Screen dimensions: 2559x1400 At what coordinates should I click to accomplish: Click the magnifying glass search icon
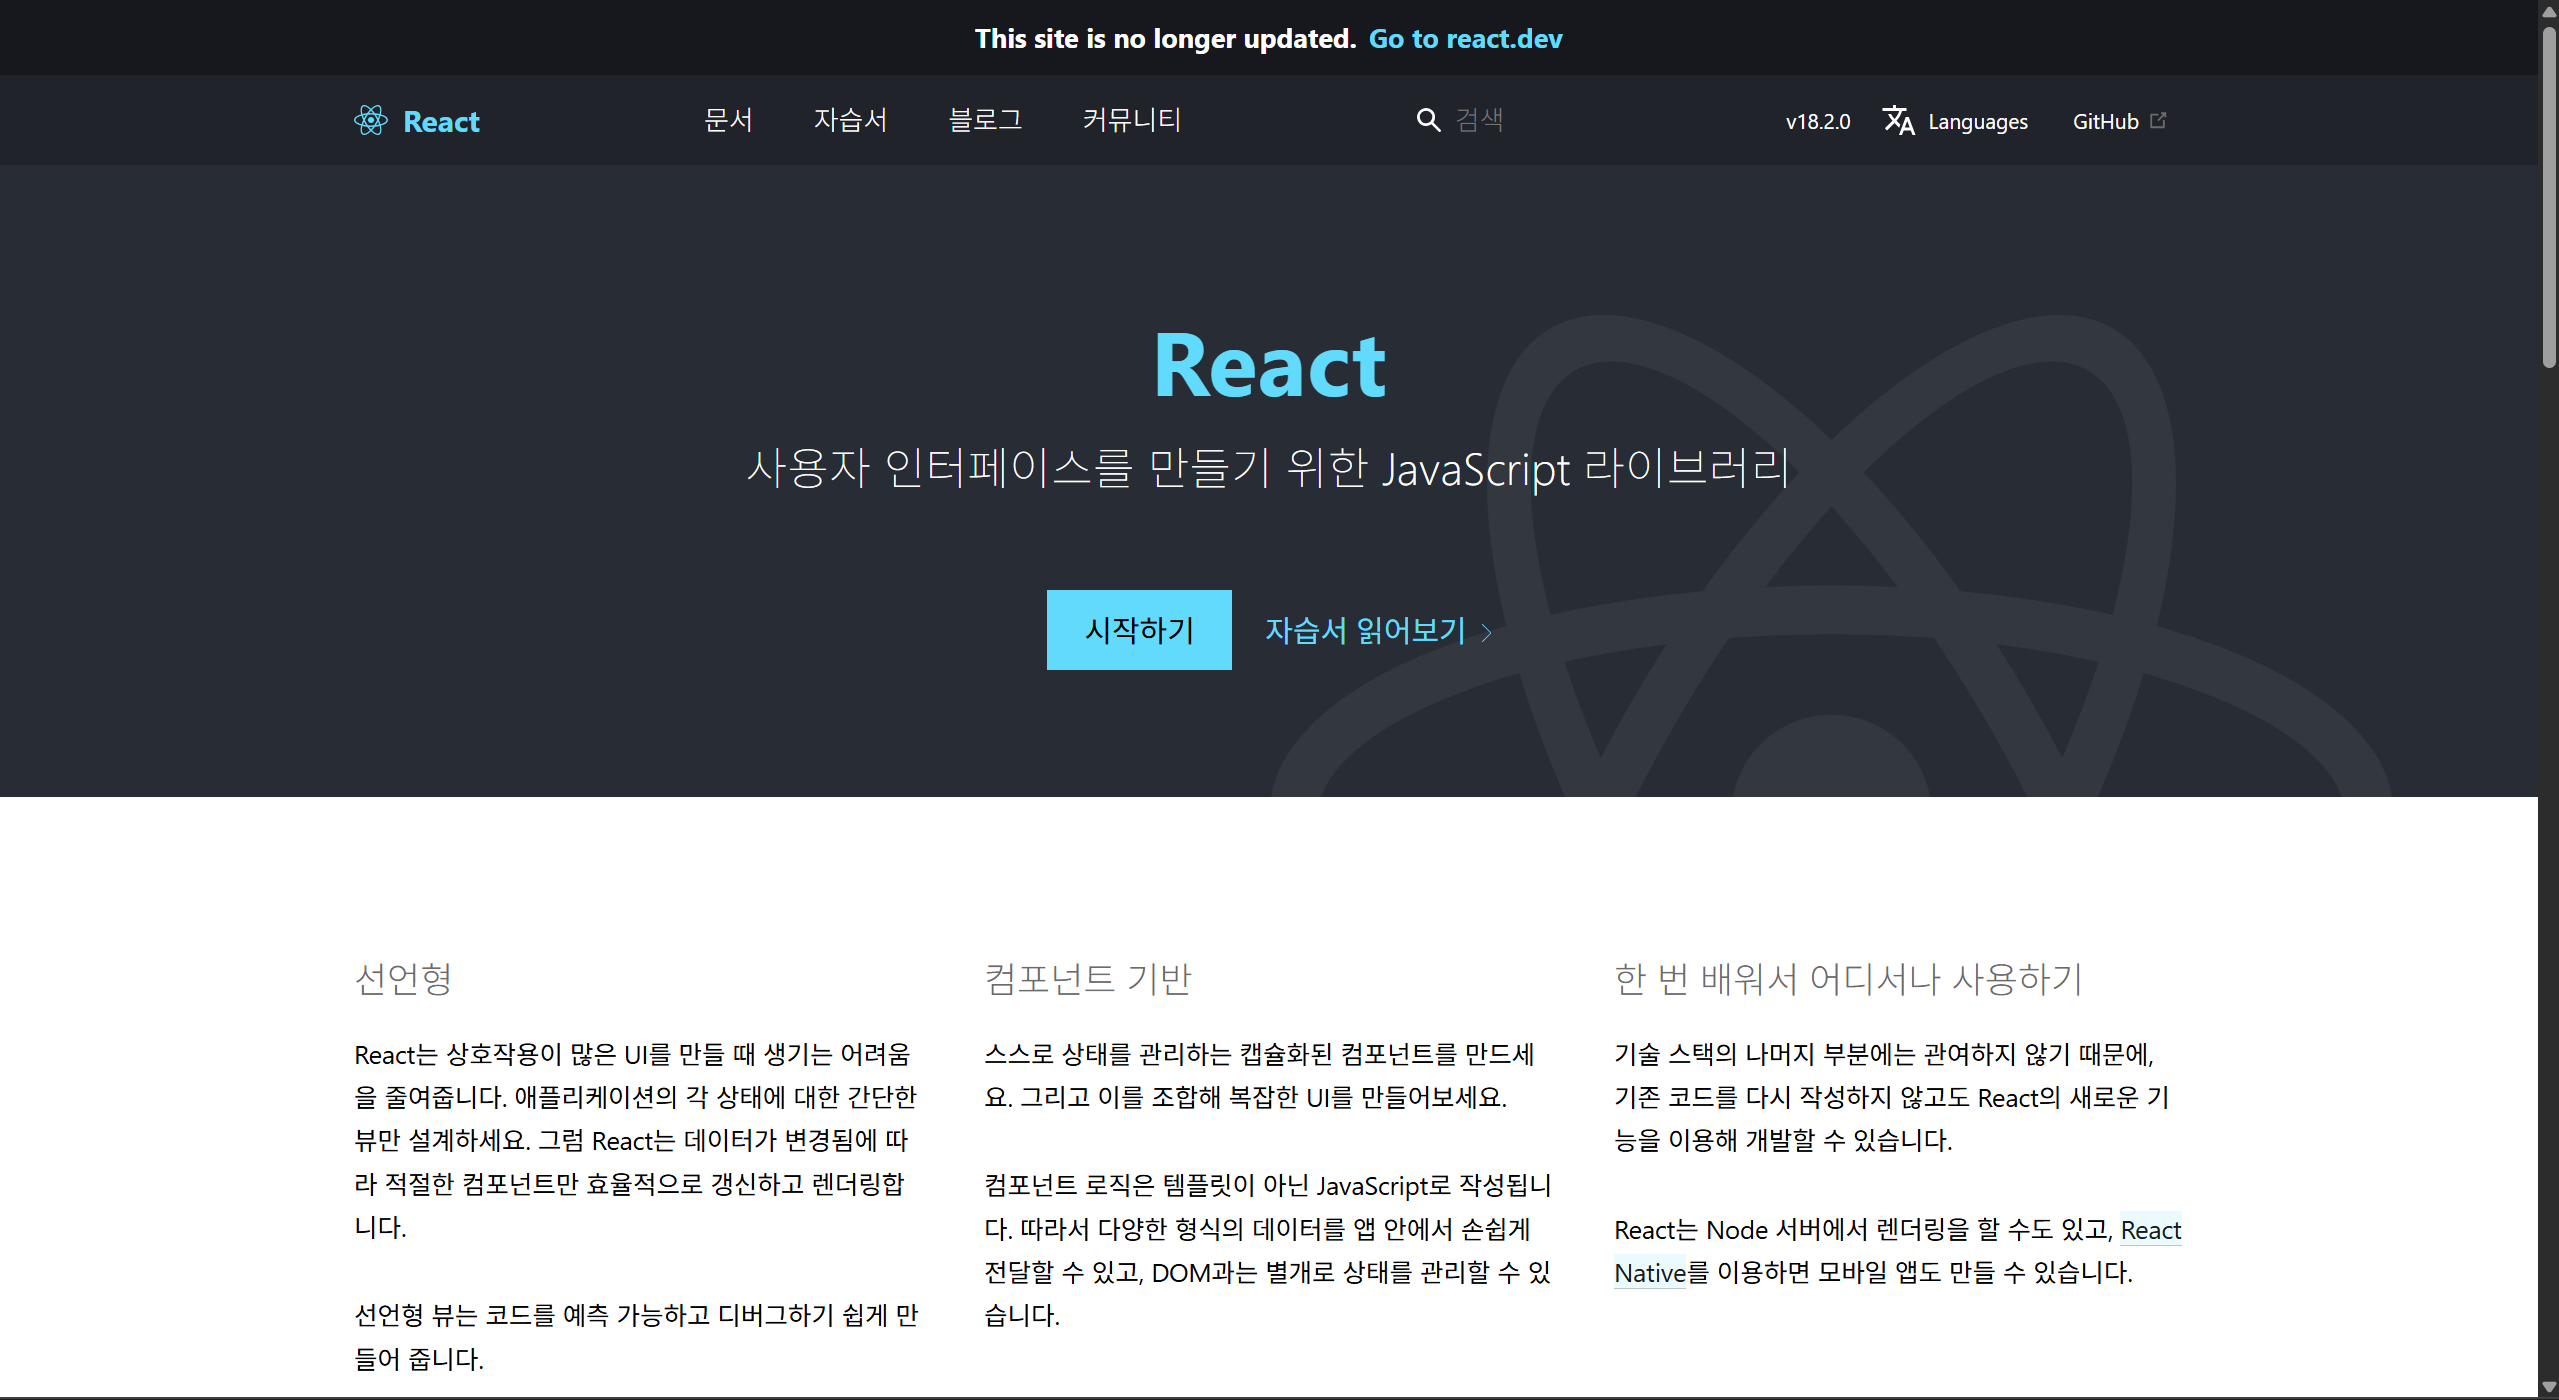coord(1428,120)
